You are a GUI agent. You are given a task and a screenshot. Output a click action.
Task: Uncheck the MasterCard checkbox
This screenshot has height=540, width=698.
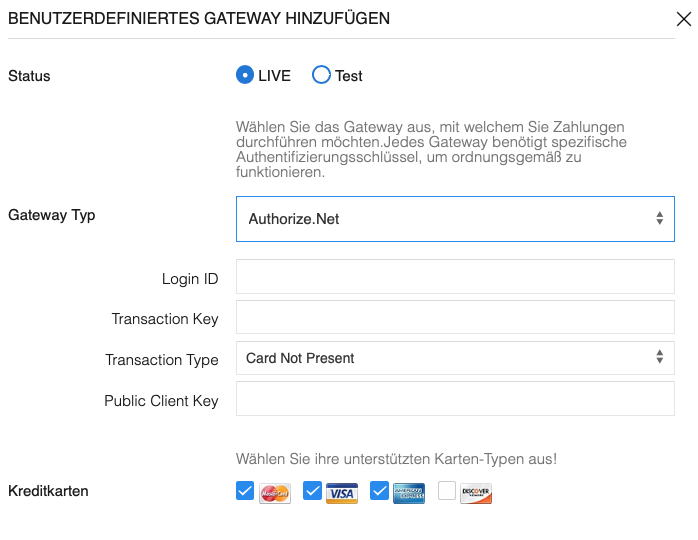click(x=245, y=491)
